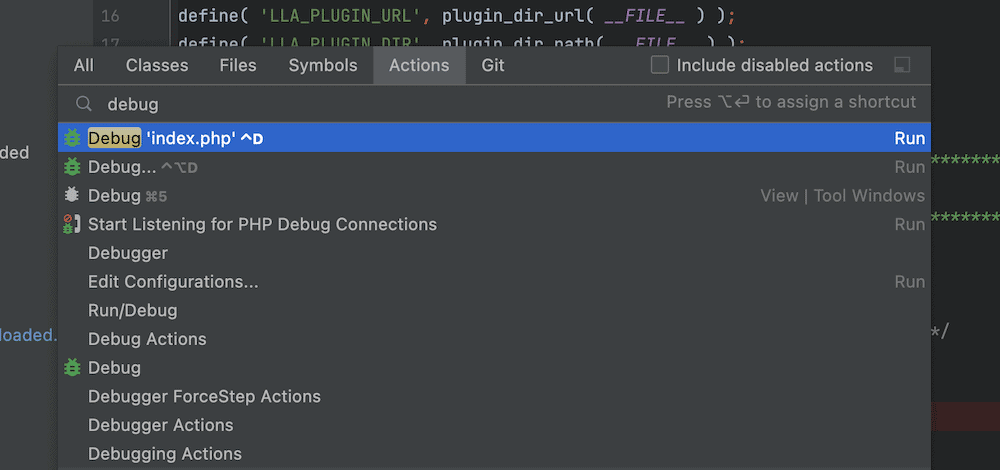Choose Start Listening for PHP Debug Connections
The height and width of the screenshot is (470, 1000).
262,224
